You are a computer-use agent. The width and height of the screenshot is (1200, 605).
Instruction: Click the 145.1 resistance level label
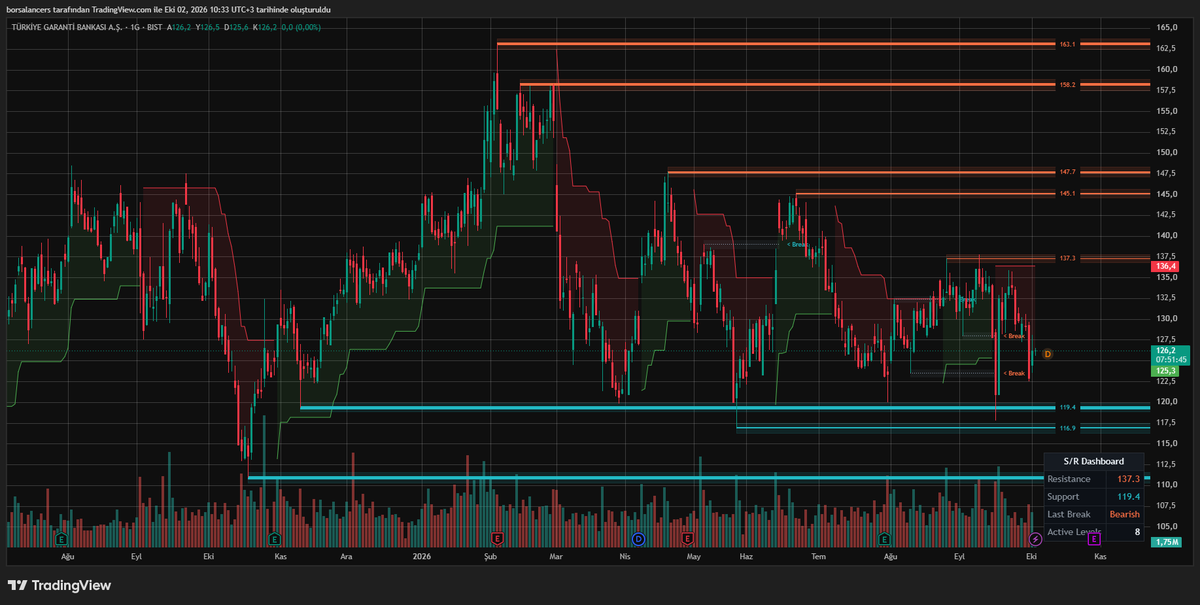1067,193
